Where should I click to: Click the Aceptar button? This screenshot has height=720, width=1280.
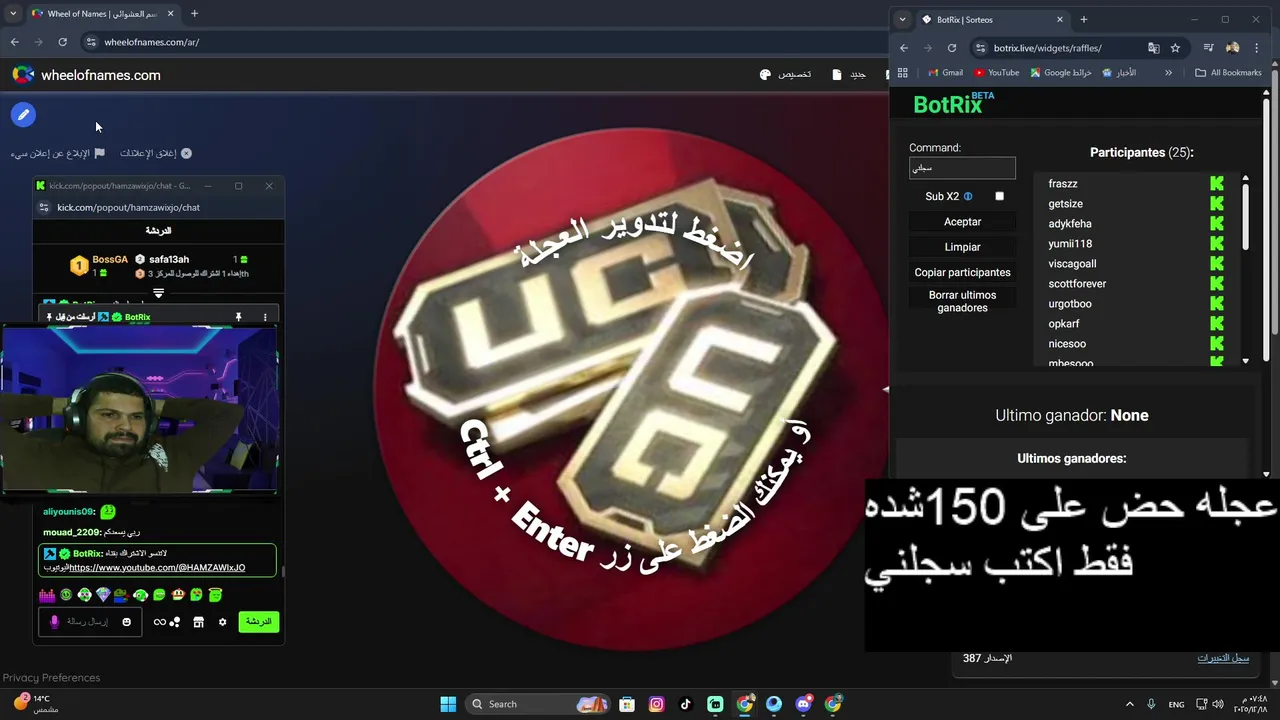(x=963, y=222)
